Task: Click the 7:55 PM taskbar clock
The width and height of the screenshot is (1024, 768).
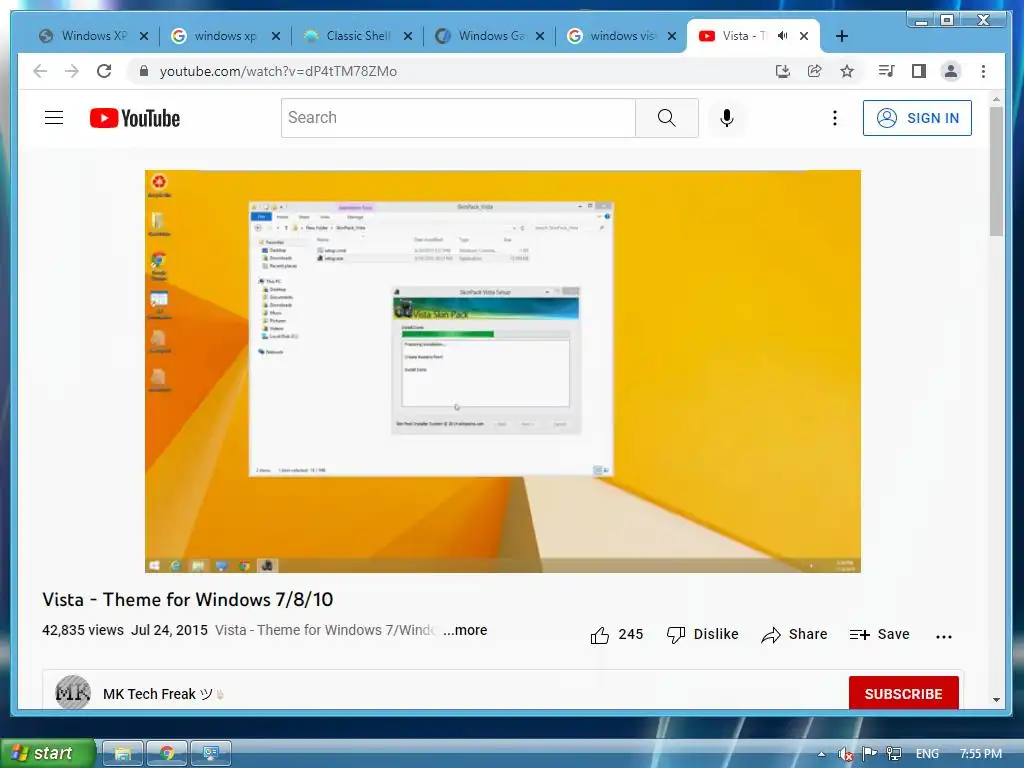Action: (x=981, y=754)
